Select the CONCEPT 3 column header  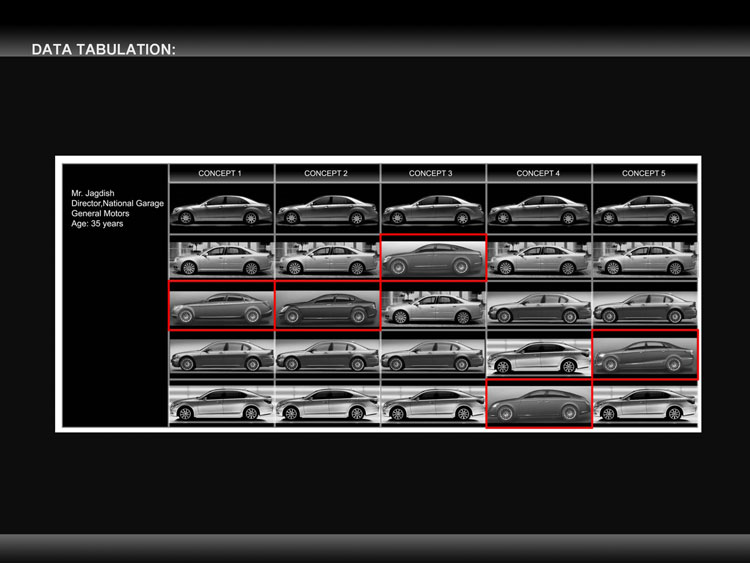433,173
